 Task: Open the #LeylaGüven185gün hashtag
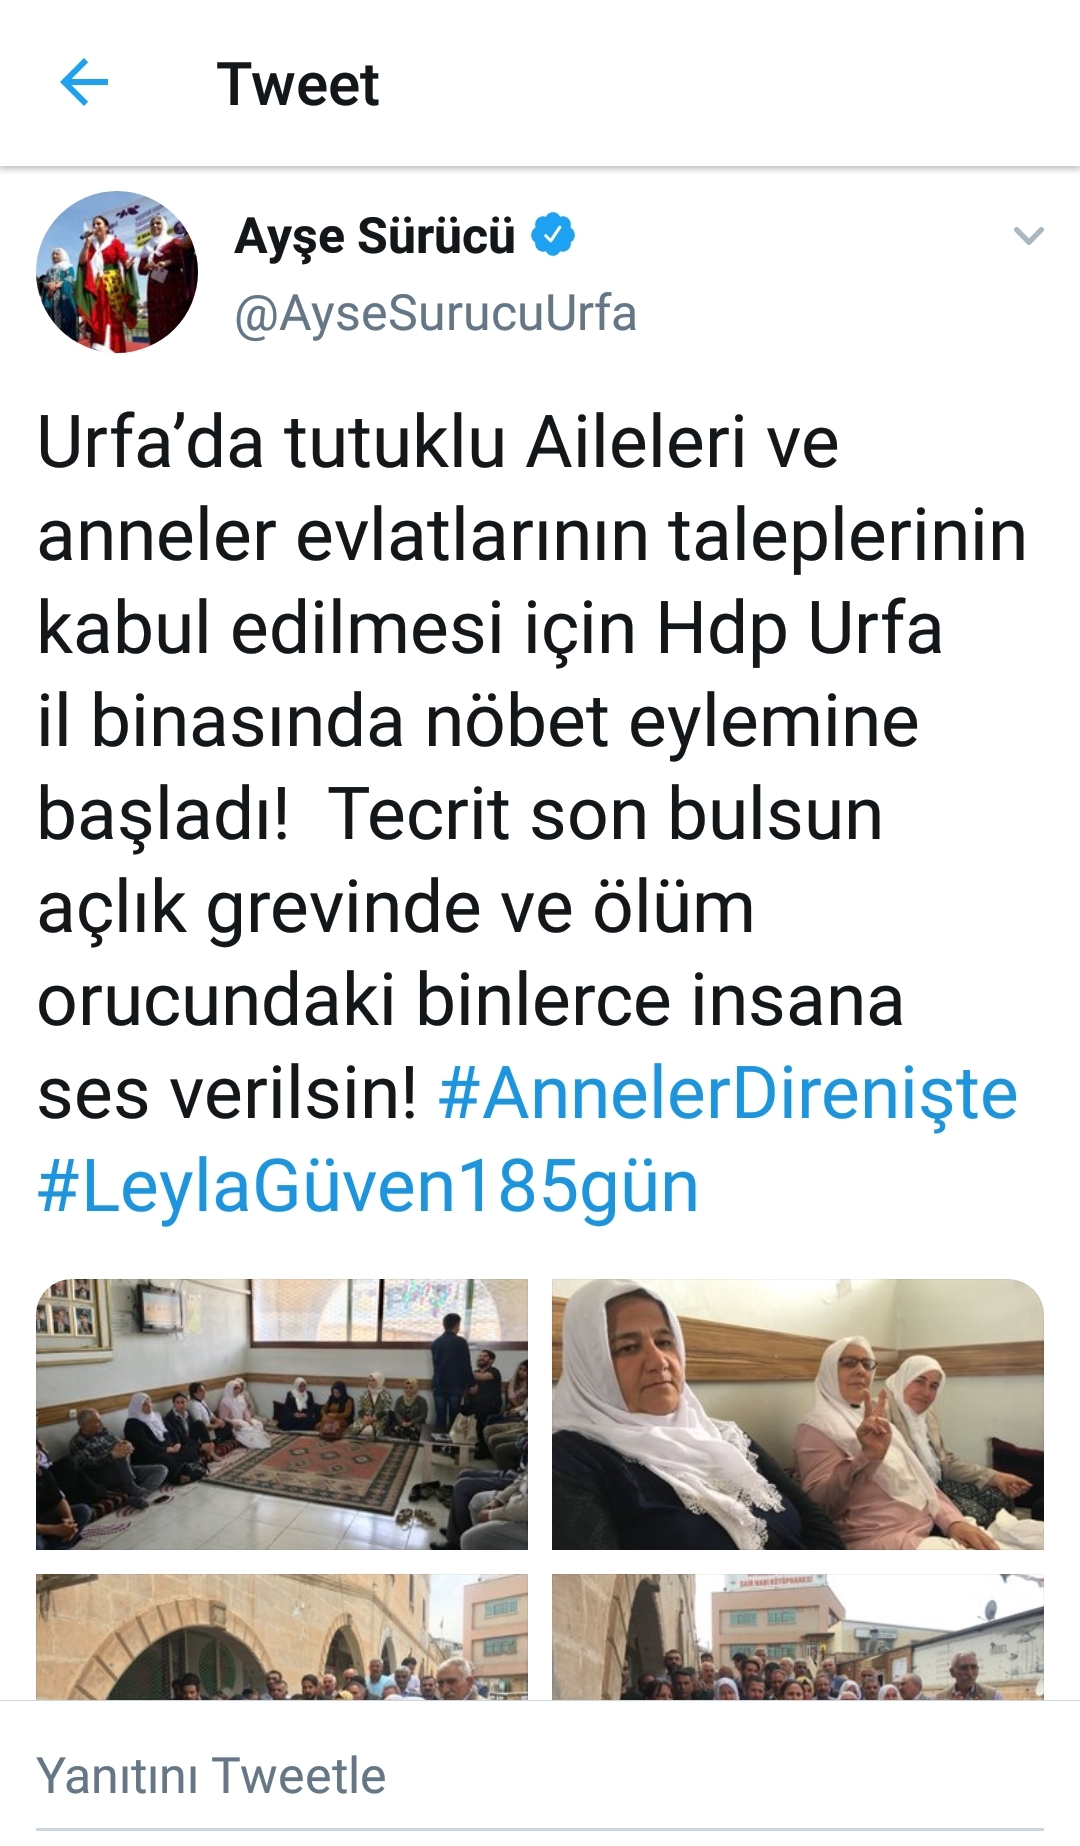[368, 1187]
